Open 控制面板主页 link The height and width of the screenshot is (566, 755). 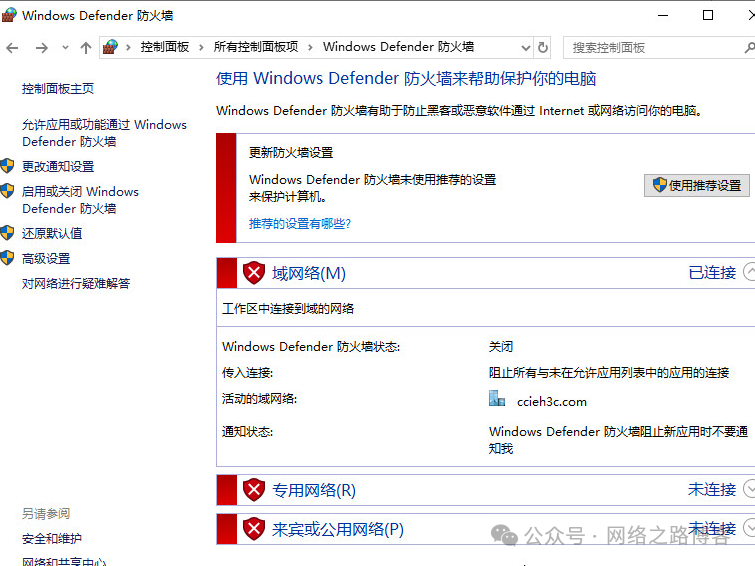pyautogui.click(x=58, y=89)
